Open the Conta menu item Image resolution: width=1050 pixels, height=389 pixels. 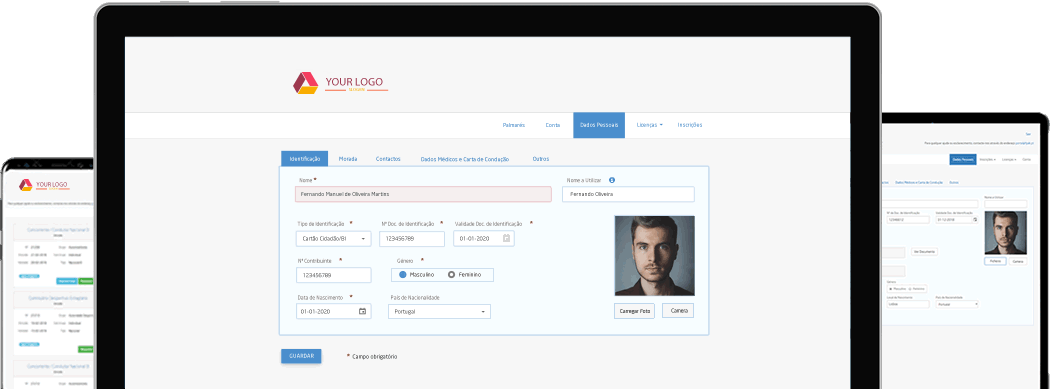(553, 125)
